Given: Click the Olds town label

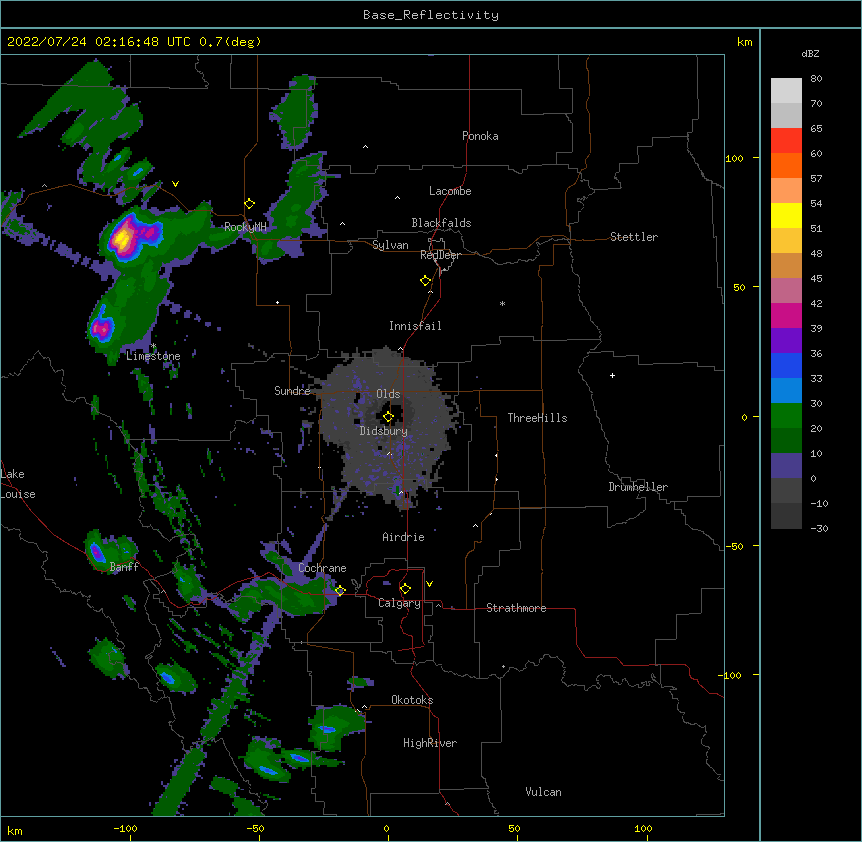Looking at the screenshot, I should pos(388,394).
